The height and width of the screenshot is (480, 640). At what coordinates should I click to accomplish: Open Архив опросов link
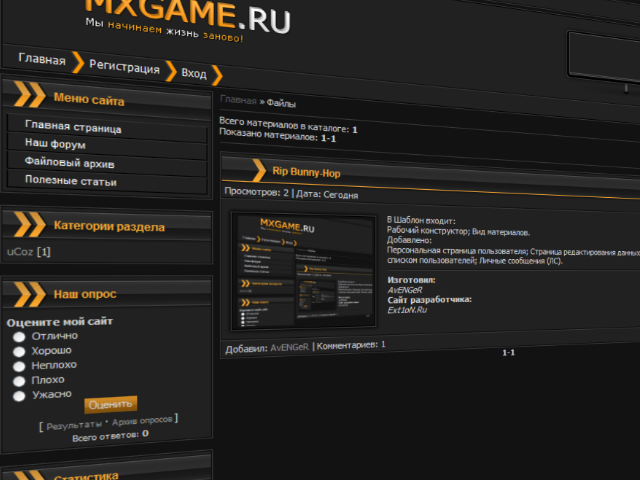point(142,420)
